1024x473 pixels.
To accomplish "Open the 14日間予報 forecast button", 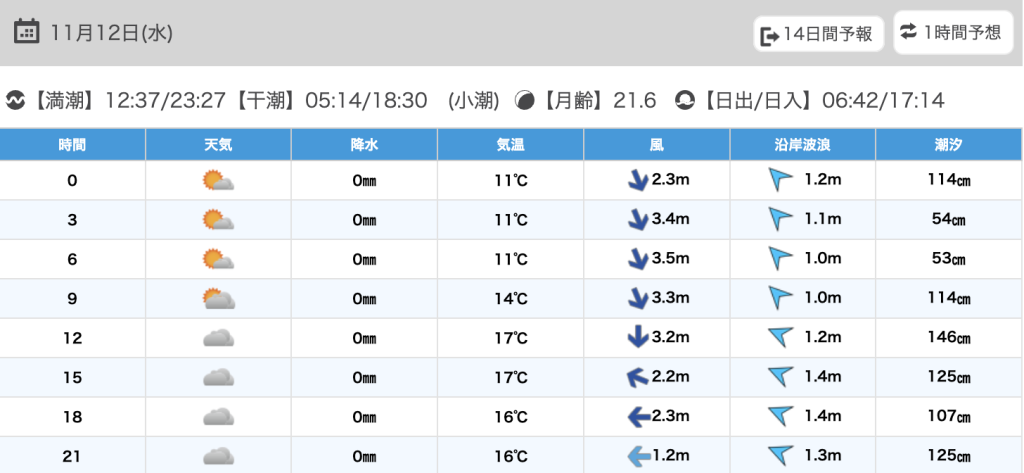I will coord(817,35).
